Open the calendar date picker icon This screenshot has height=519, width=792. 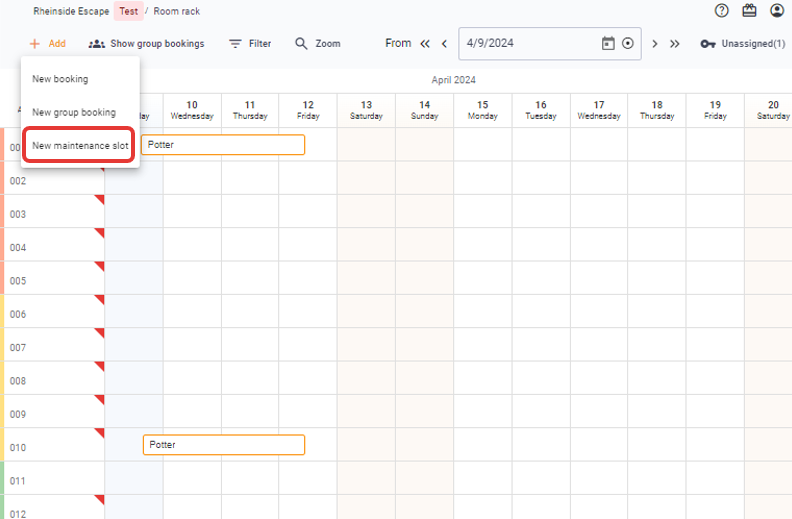coord(607,44)
